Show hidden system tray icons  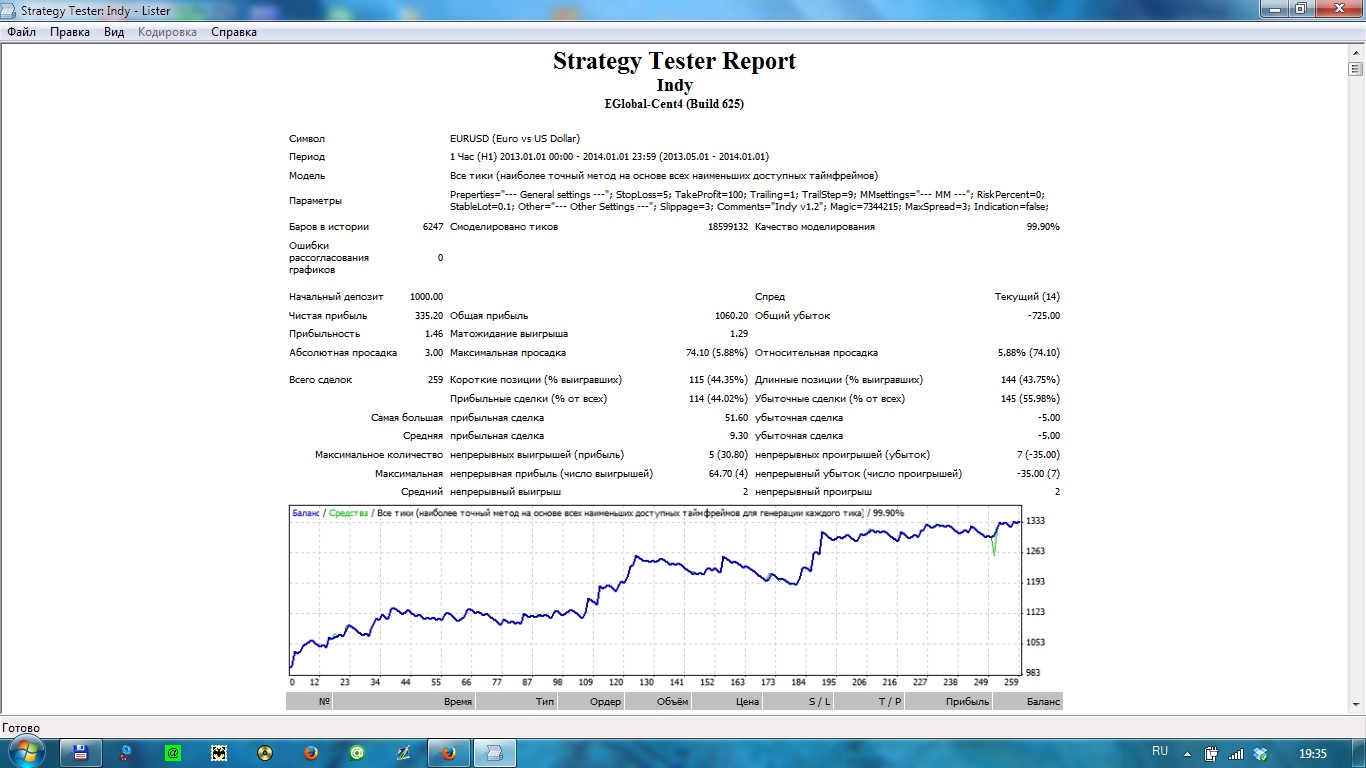(1187, 753)
